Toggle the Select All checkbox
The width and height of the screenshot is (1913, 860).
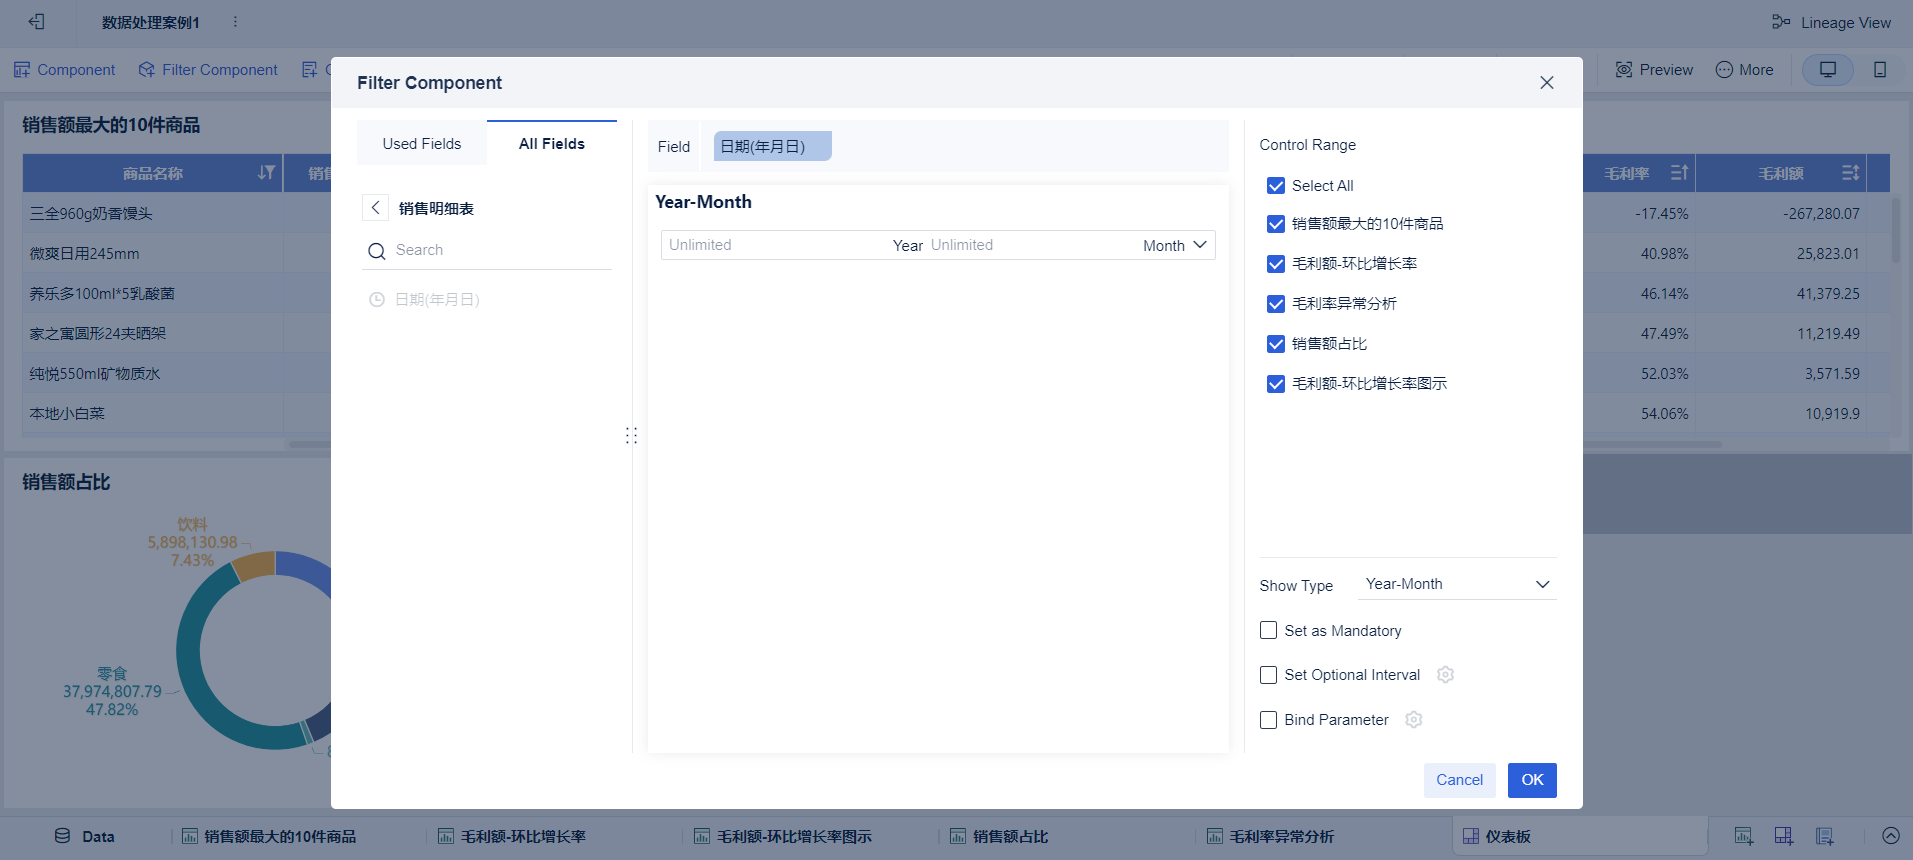tap(1276, 185)
